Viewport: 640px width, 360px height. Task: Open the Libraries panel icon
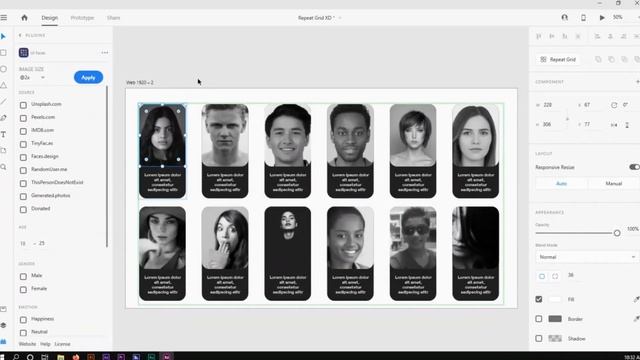3,309
